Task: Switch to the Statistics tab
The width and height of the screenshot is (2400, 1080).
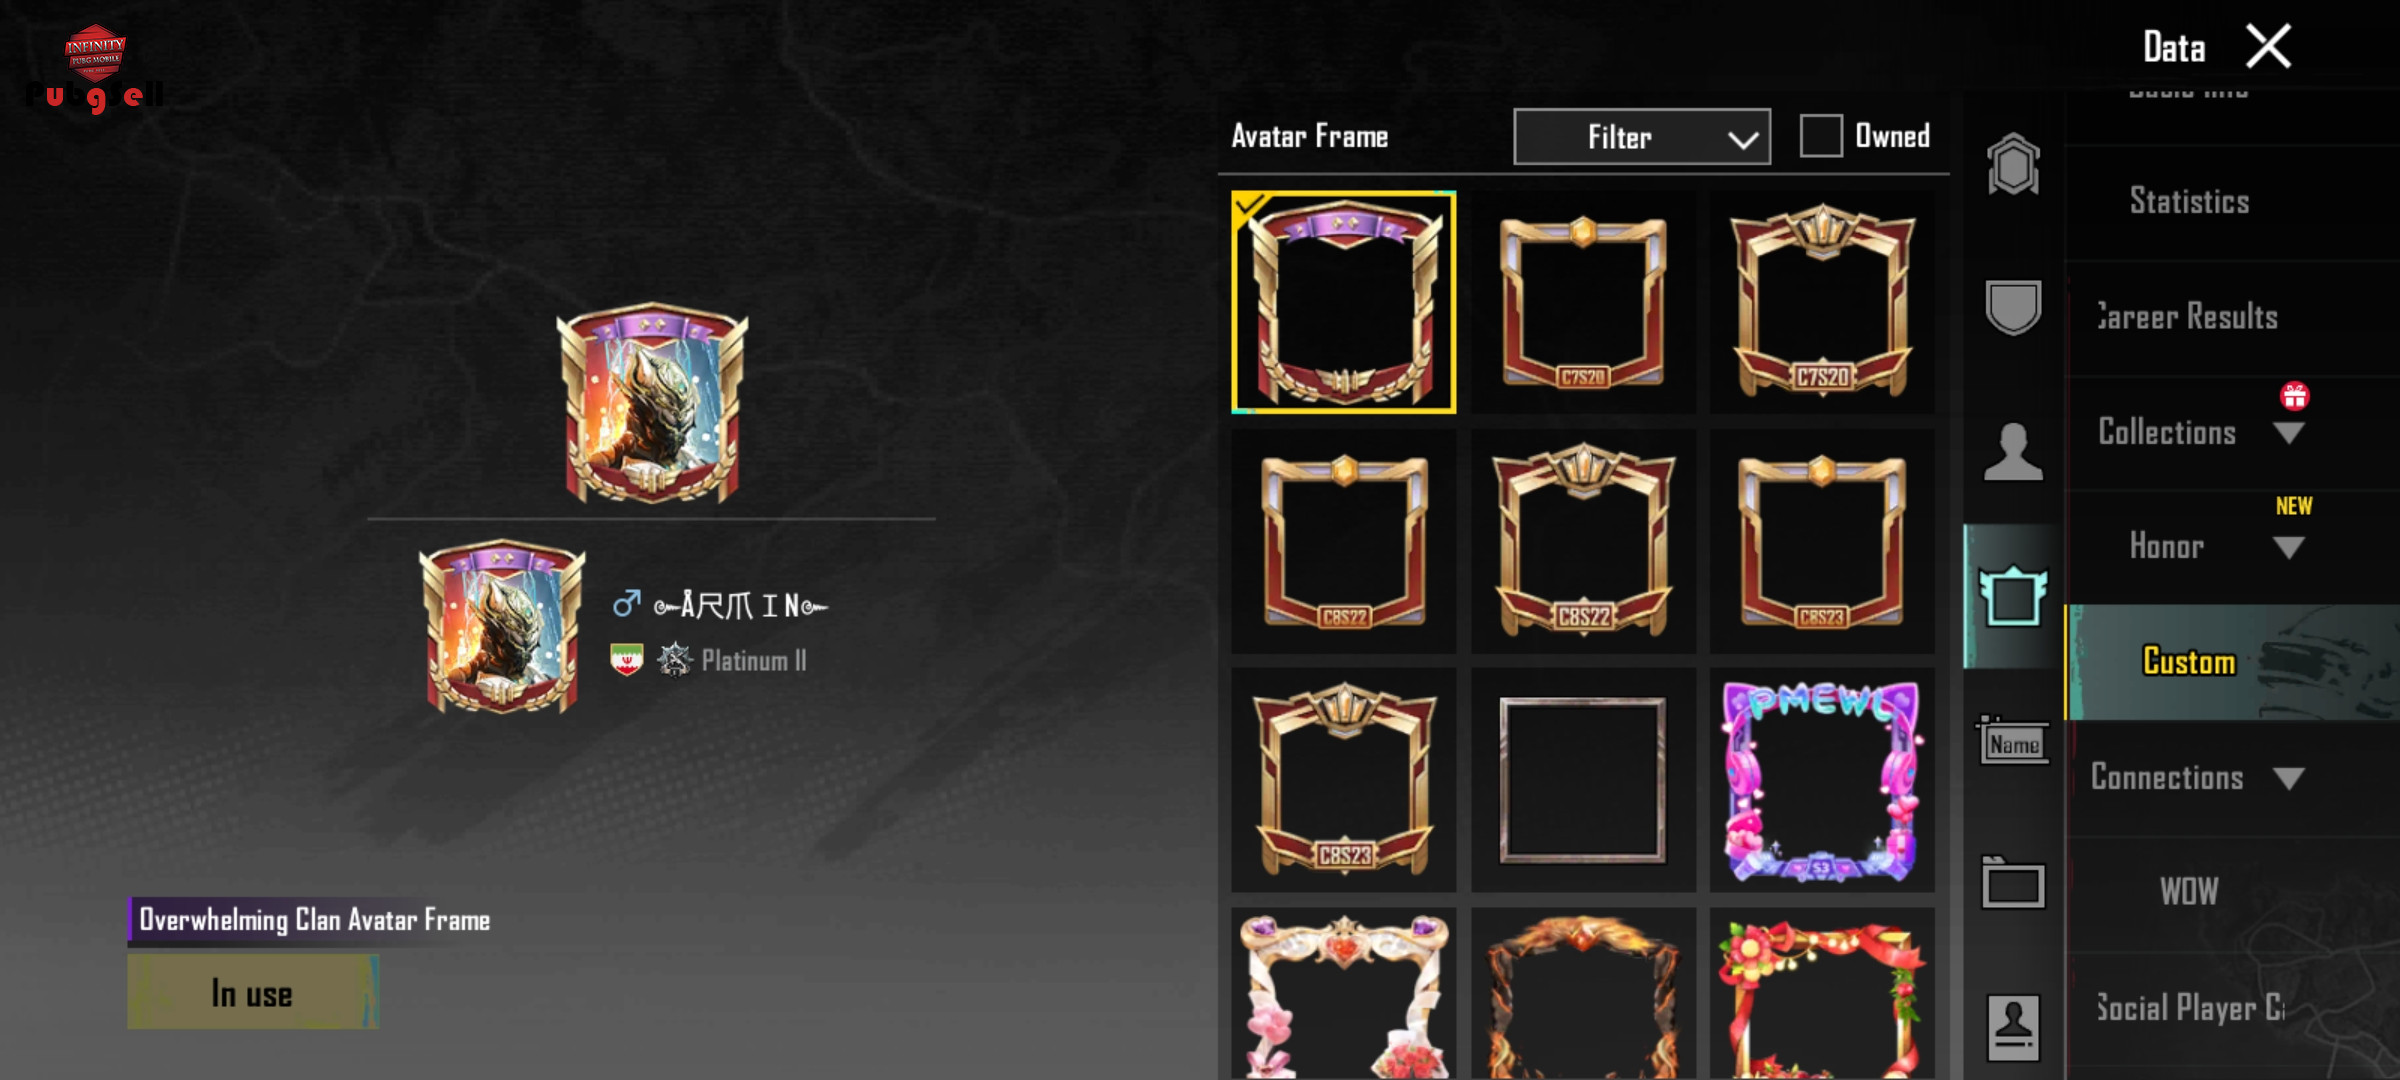Action: click(x=2189, y=201)
